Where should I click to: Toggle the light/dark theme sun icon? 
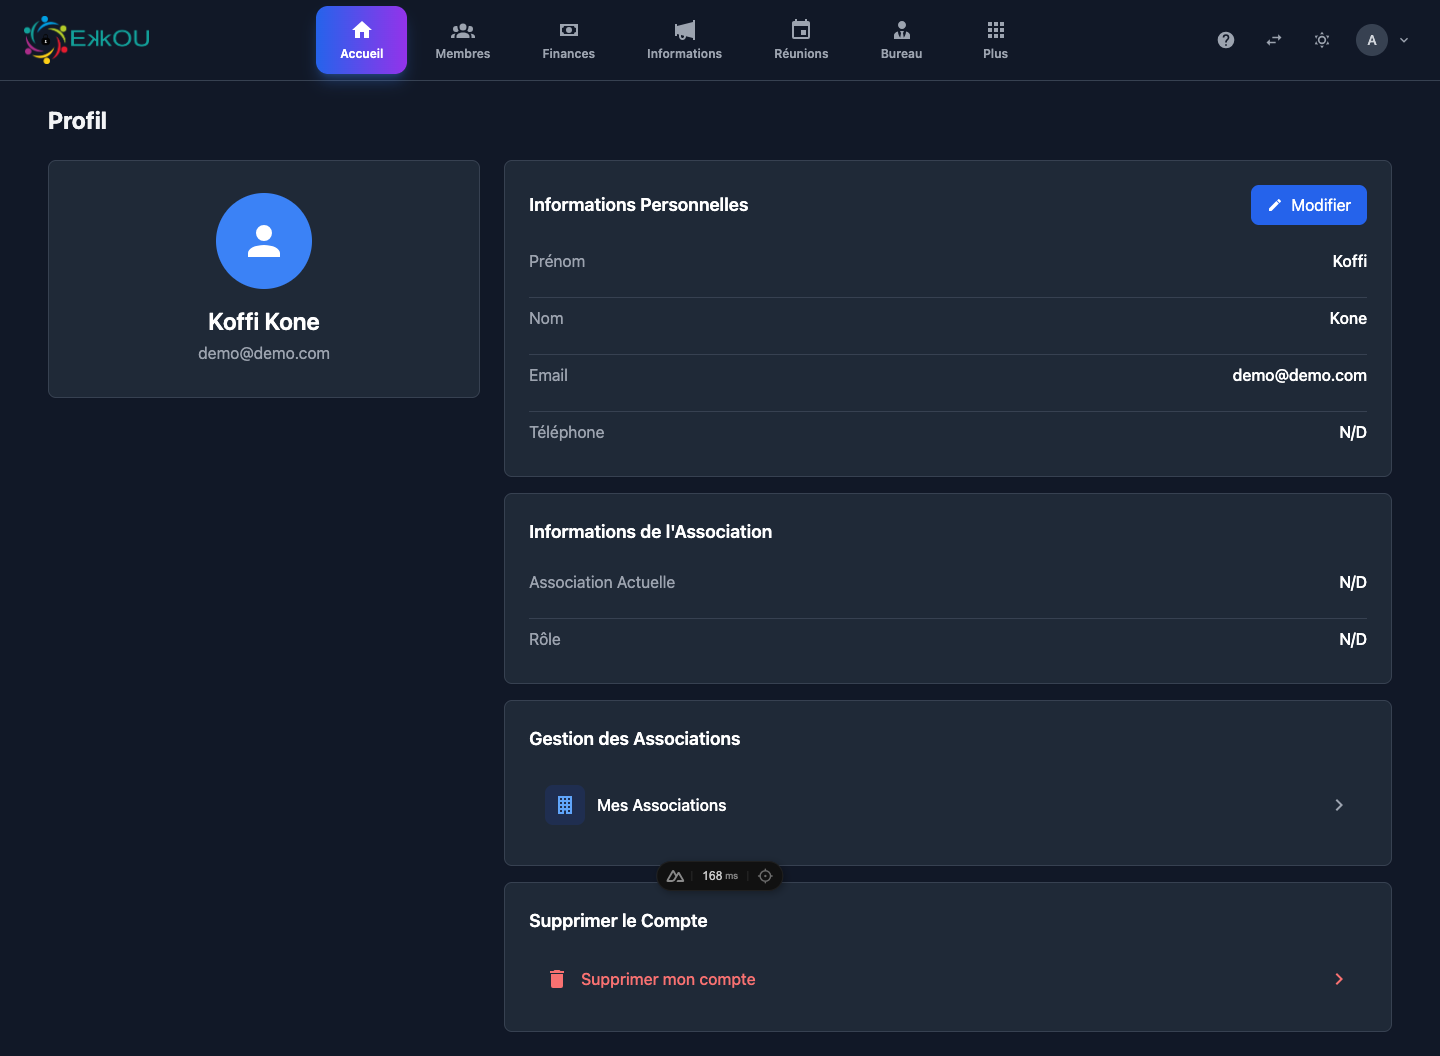click(x=1322, y=40)
